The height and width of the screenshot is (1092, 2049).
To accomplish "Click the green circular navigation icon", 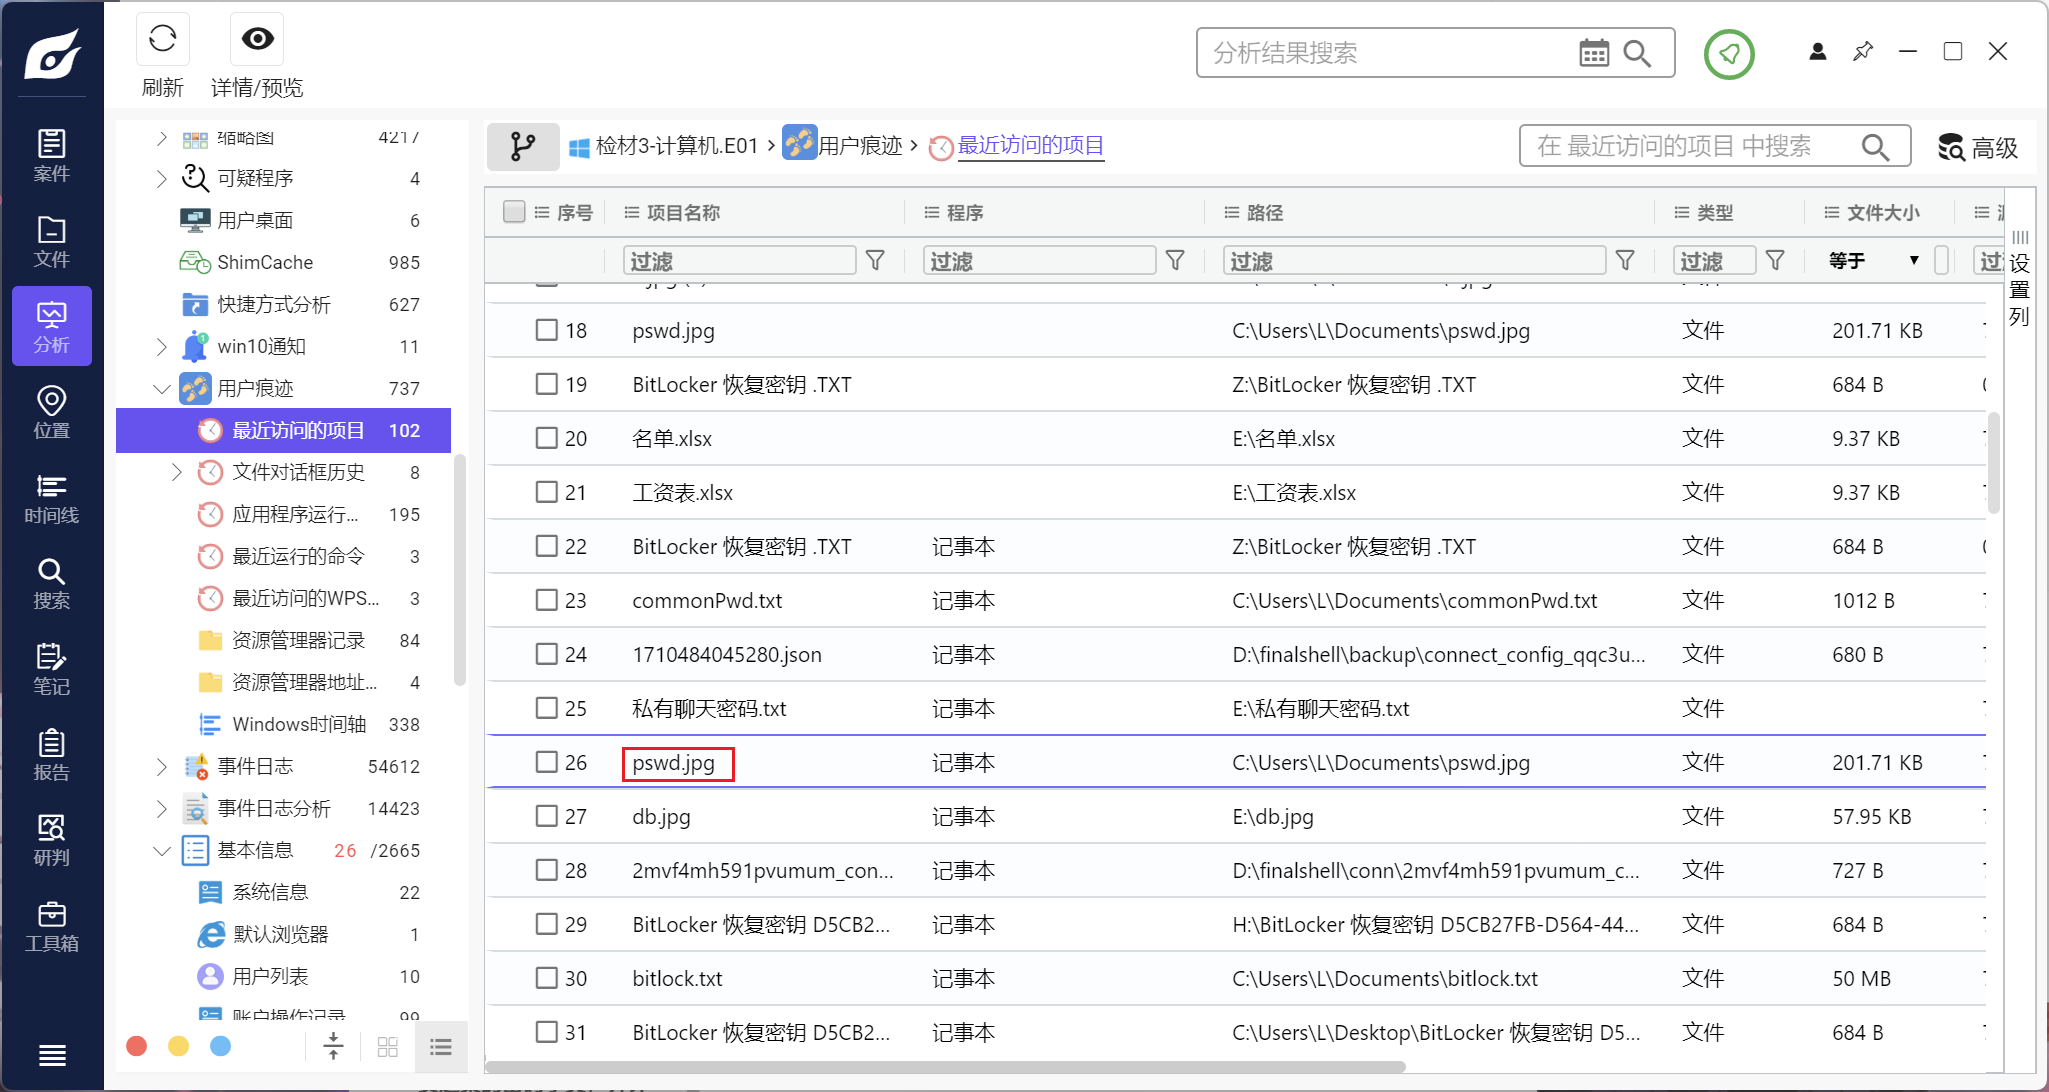I will 1729,54.
